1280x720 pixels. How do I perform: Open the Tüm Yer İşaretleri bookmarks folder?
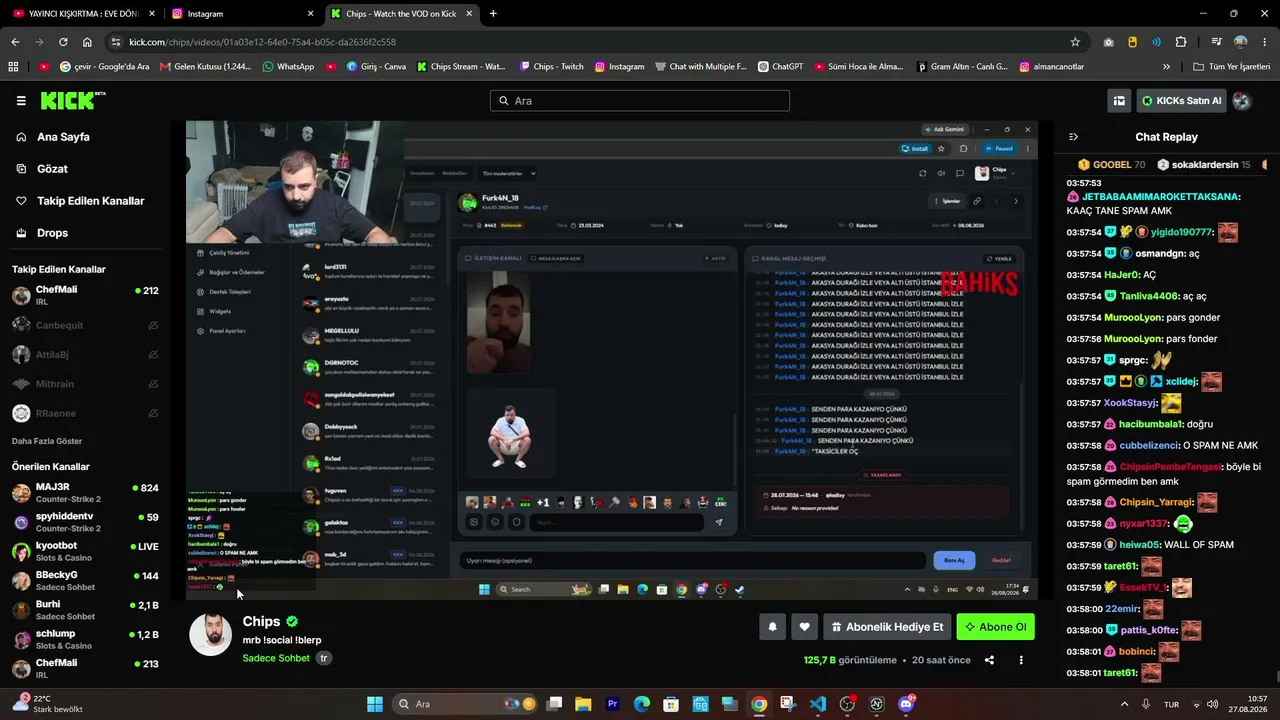[1232, 67]
